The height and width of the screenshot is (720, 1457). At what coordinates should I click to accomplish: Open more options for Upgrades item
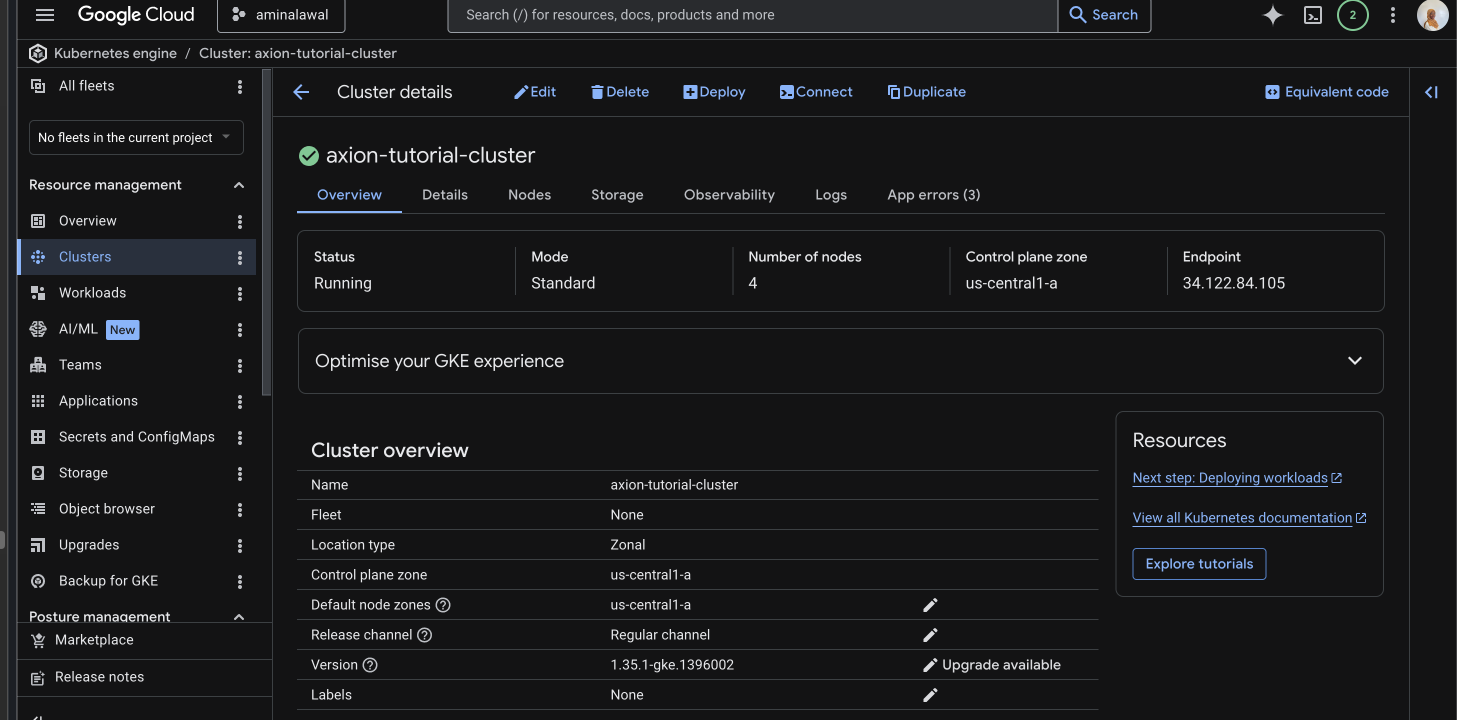(240, 546)
